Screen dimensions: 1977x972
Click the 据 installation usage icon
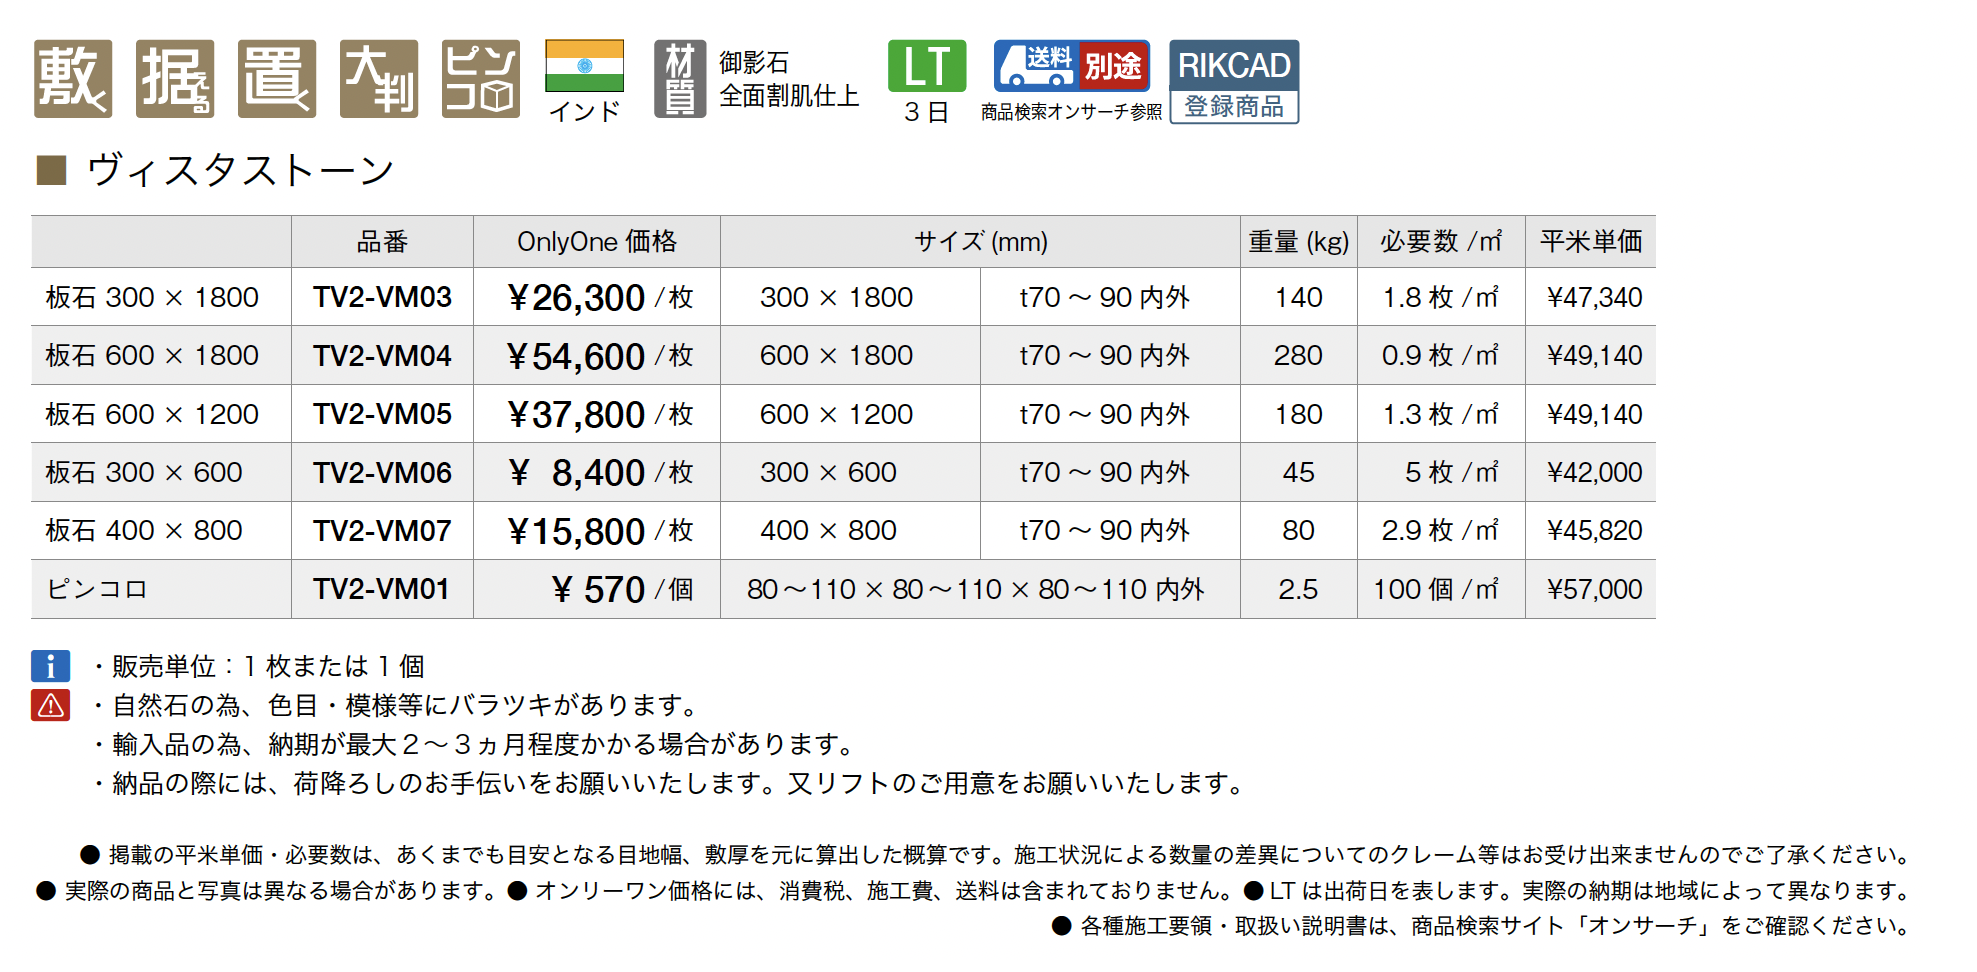tap(175, 79)
